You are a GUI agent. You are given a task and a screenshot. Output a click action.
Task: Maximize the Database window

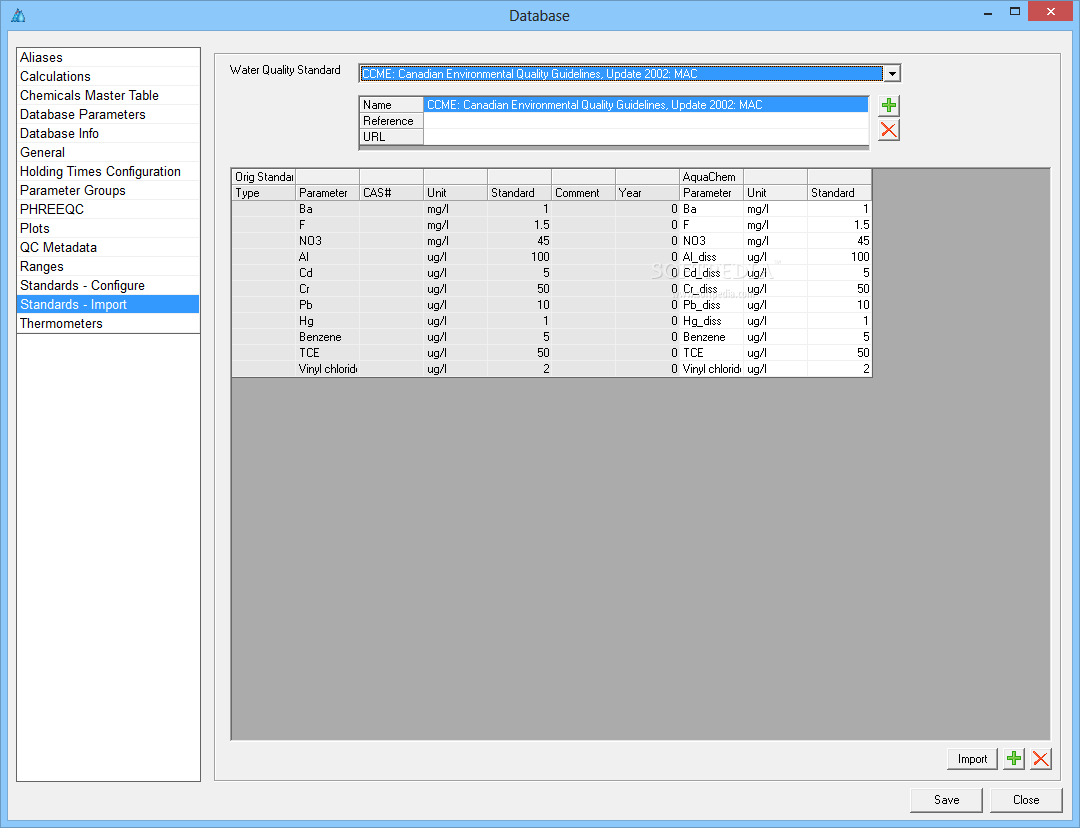pyautogui.click(x=1015, y=12)
